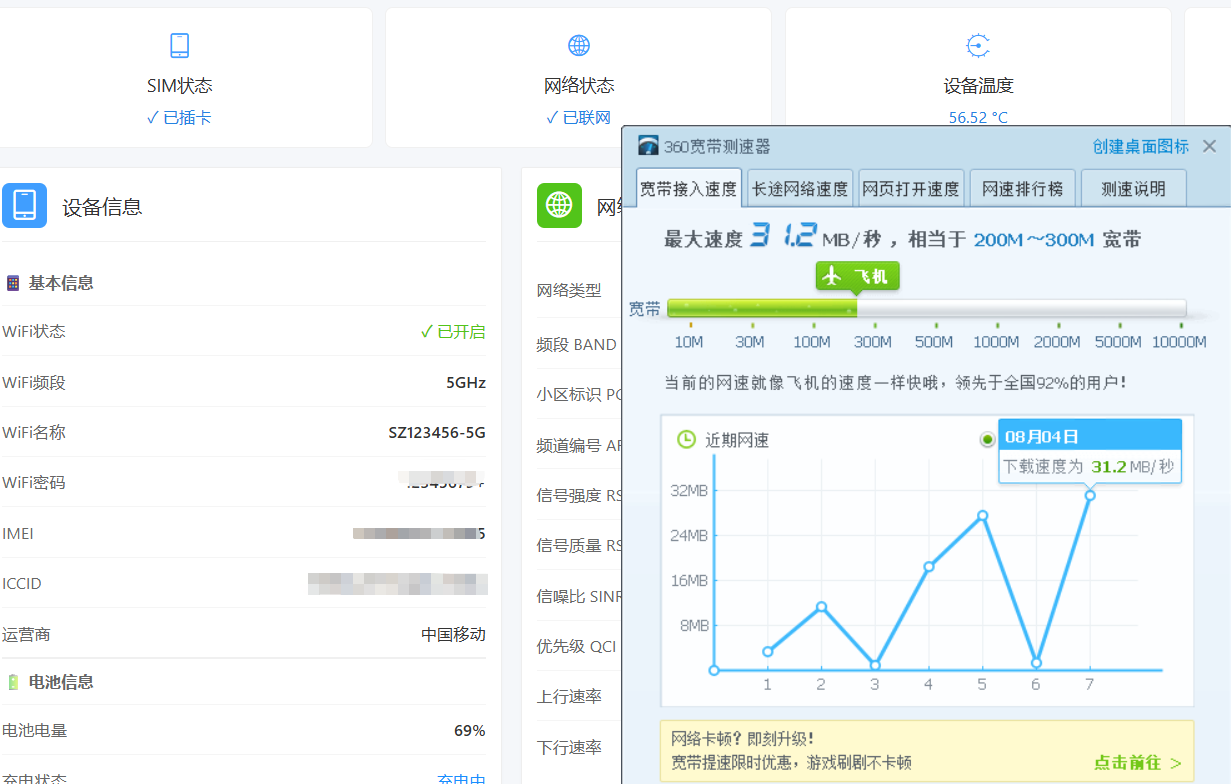
Task: Click the 网络卡顿？即刻升级 banner text
Action: tap(742, 739)
